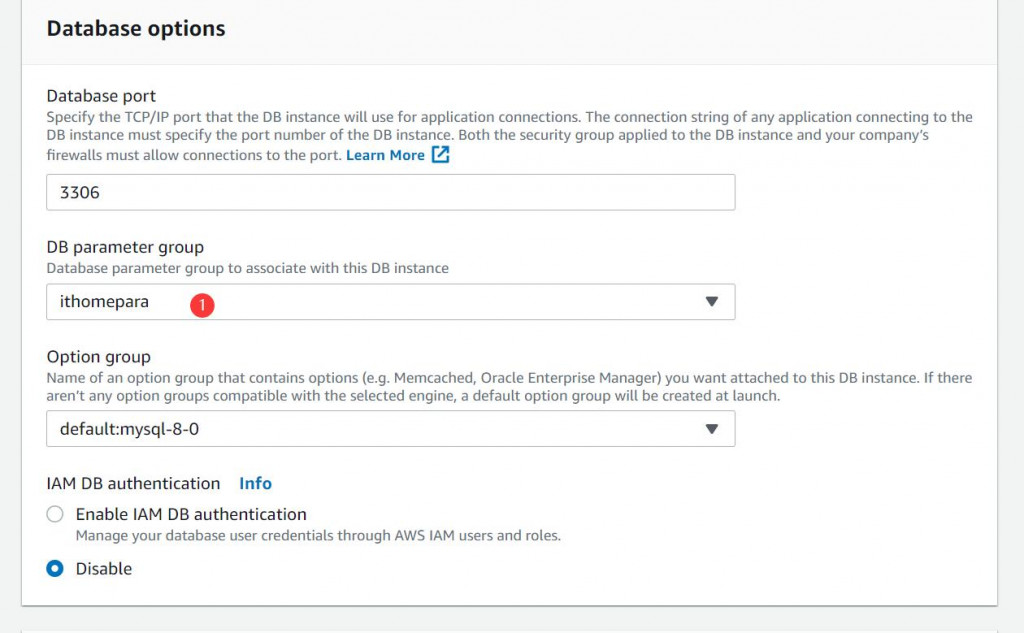
Task: Click the "Database parameter group to associate" description
Action: (x=247, y=268)
